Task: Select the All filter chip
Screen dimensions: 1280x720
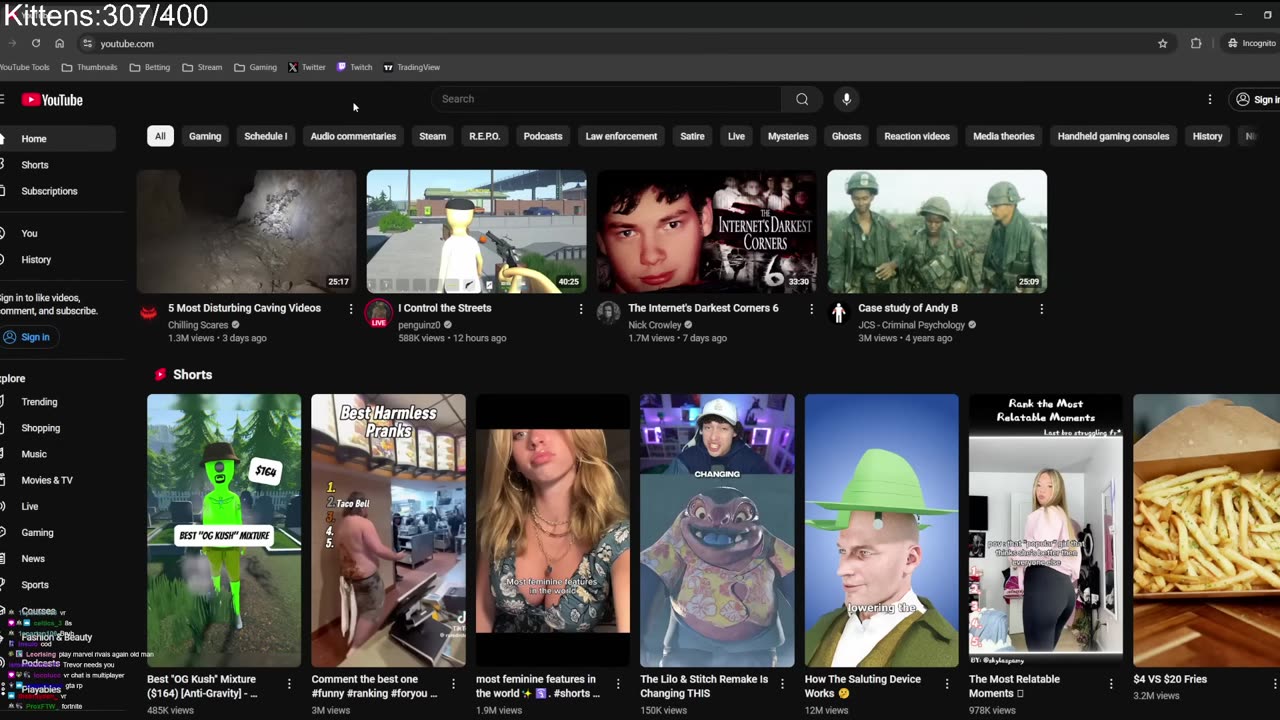Action: (x=160, y=136)
